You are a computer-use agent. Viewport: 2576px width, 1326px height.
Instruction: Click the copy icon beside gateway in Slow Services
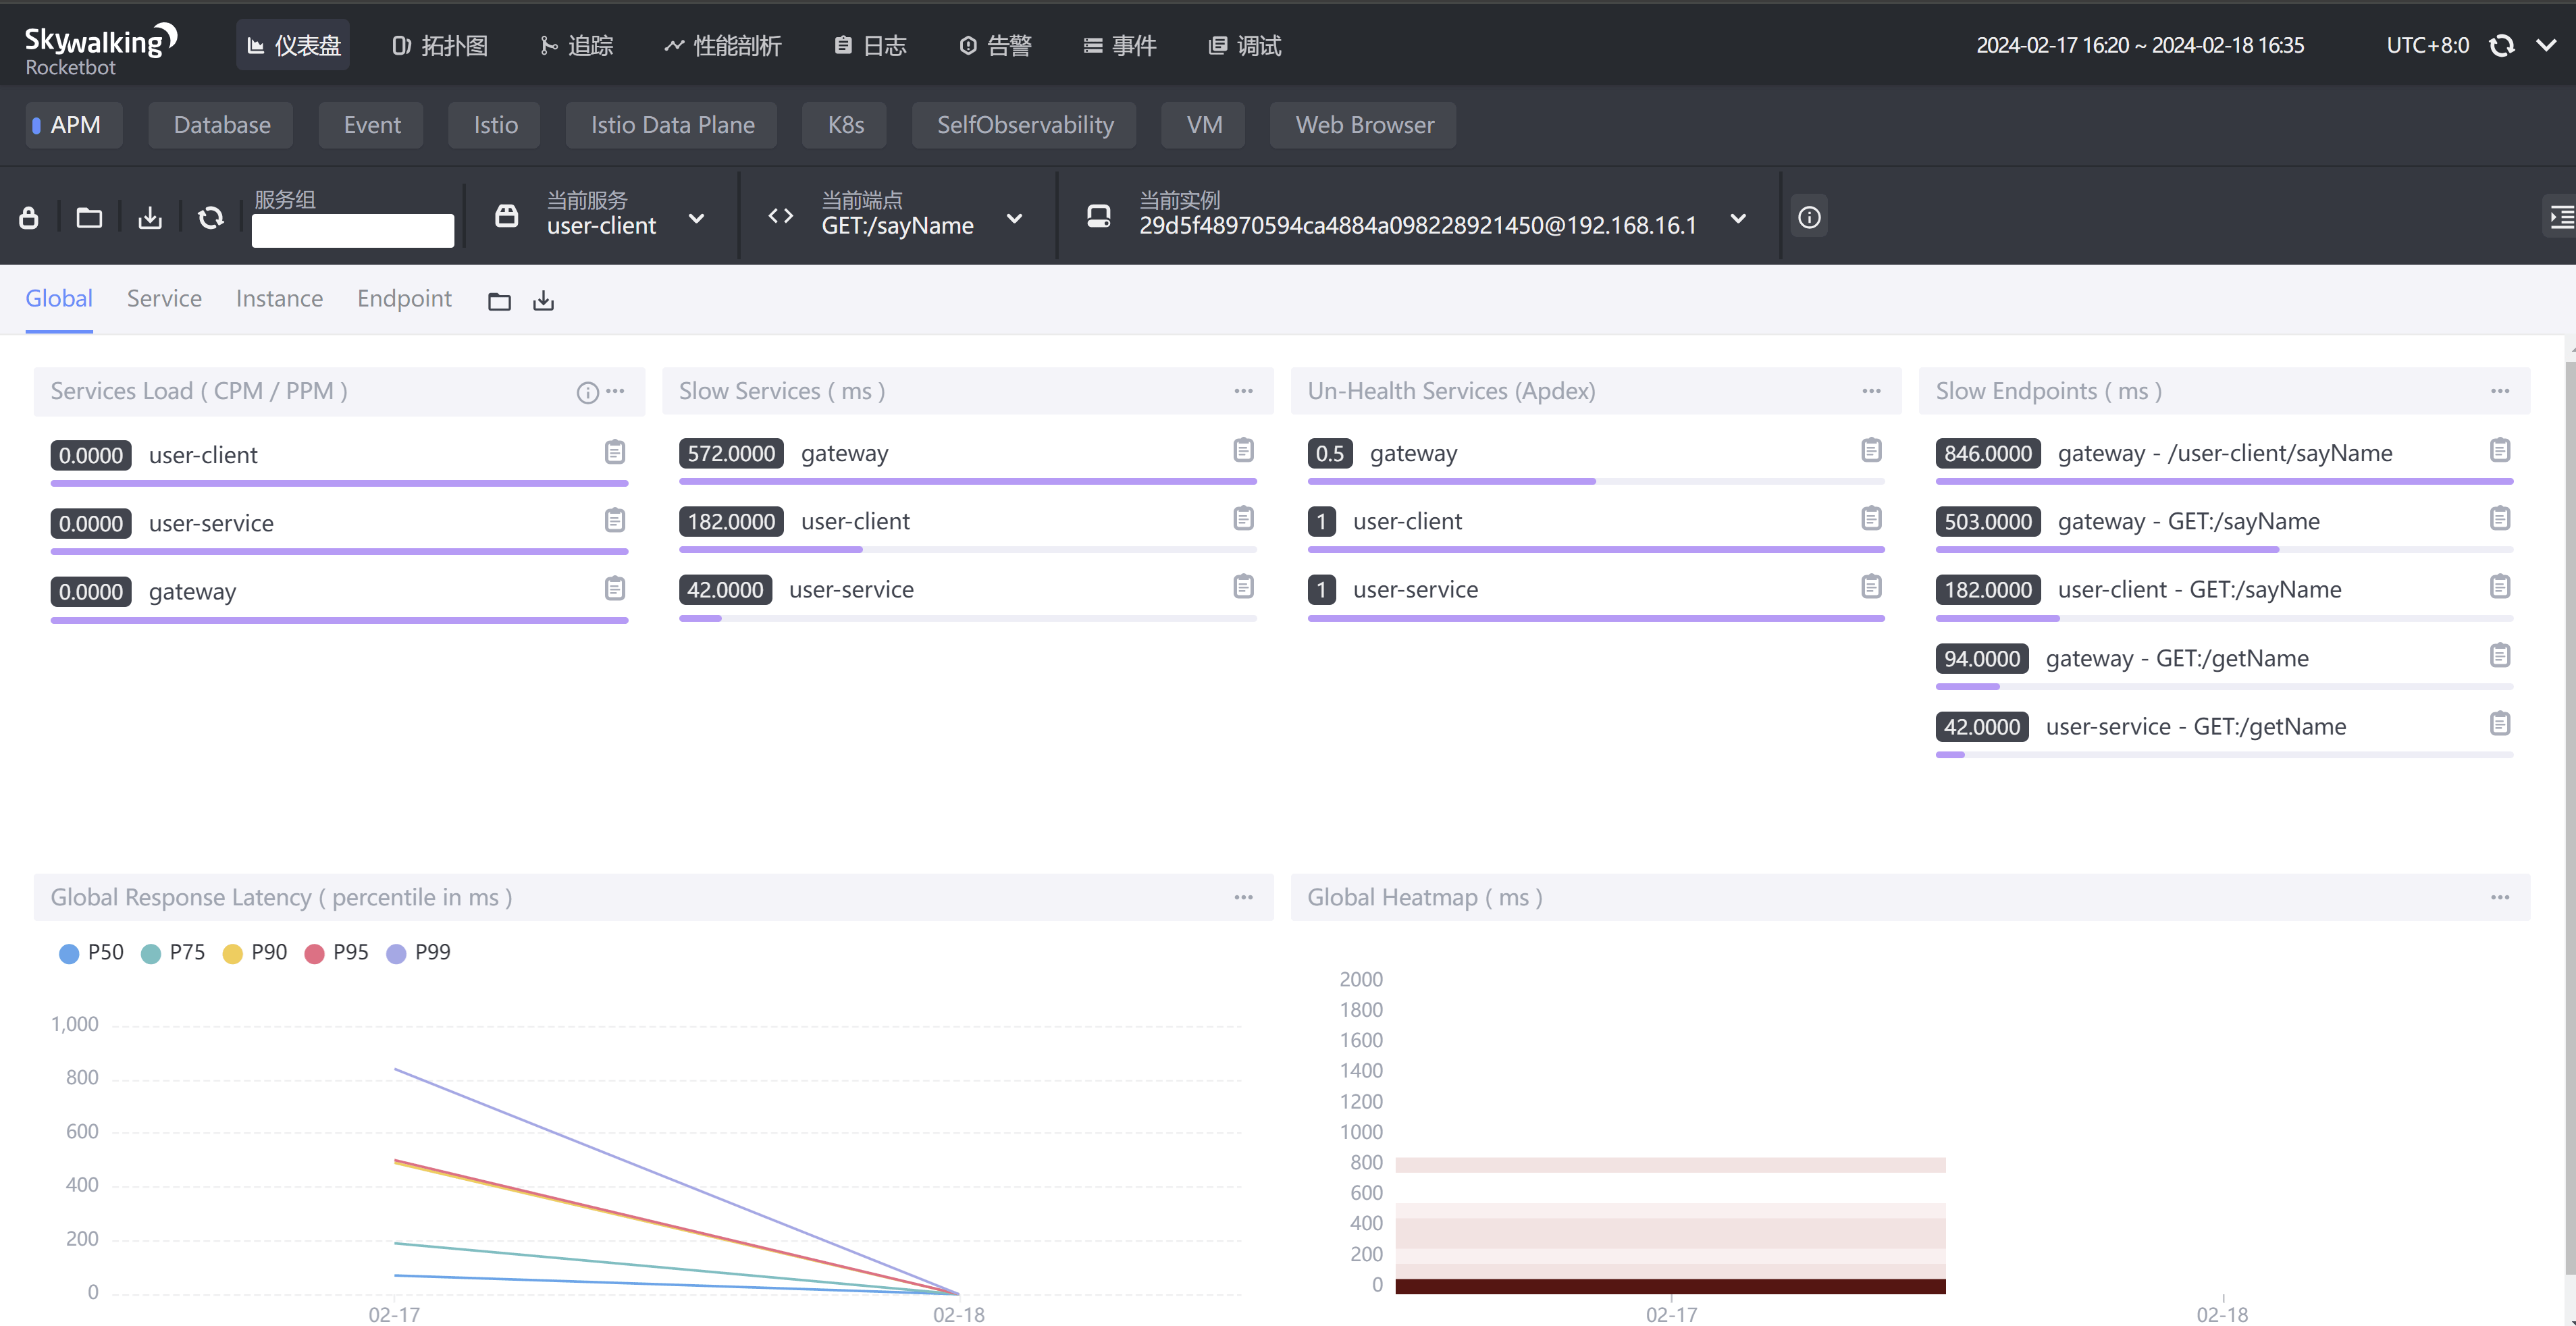point(1243,451)
